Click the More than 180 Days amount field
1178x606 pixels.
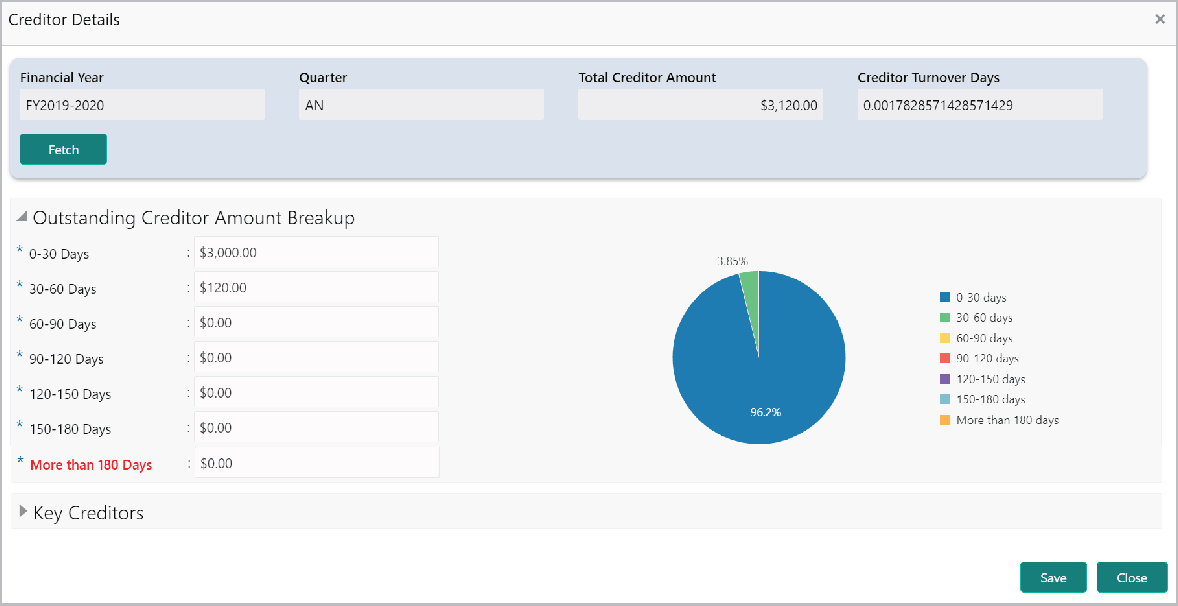click(316, 462)
